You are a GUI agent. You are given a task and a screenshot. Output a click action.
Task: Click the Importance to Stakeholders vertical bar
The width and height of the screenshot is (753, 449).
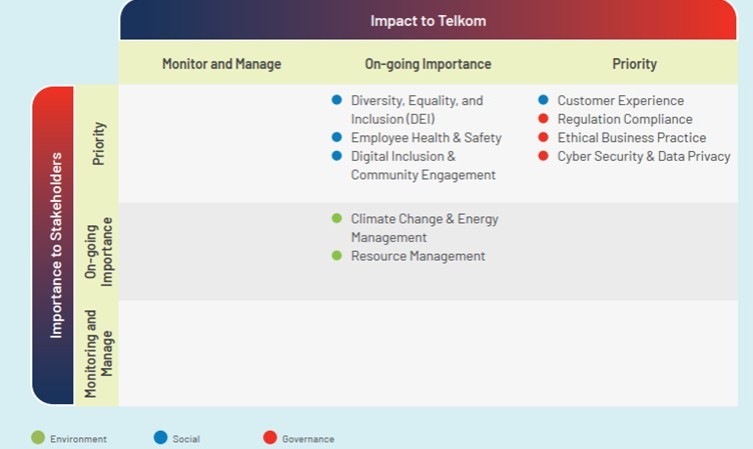coord(53,245)
